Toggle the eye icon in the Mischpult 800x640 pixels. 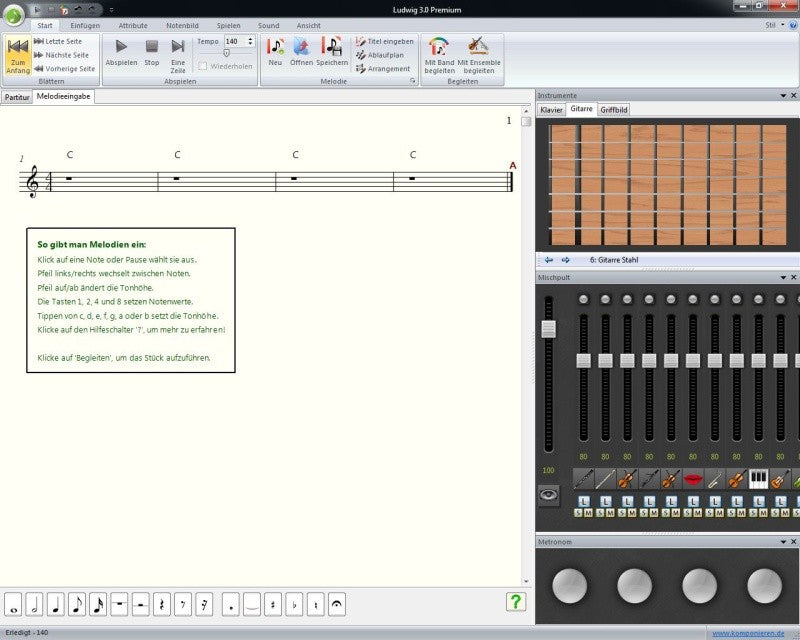pyautogui.click(x=548, y=495)
